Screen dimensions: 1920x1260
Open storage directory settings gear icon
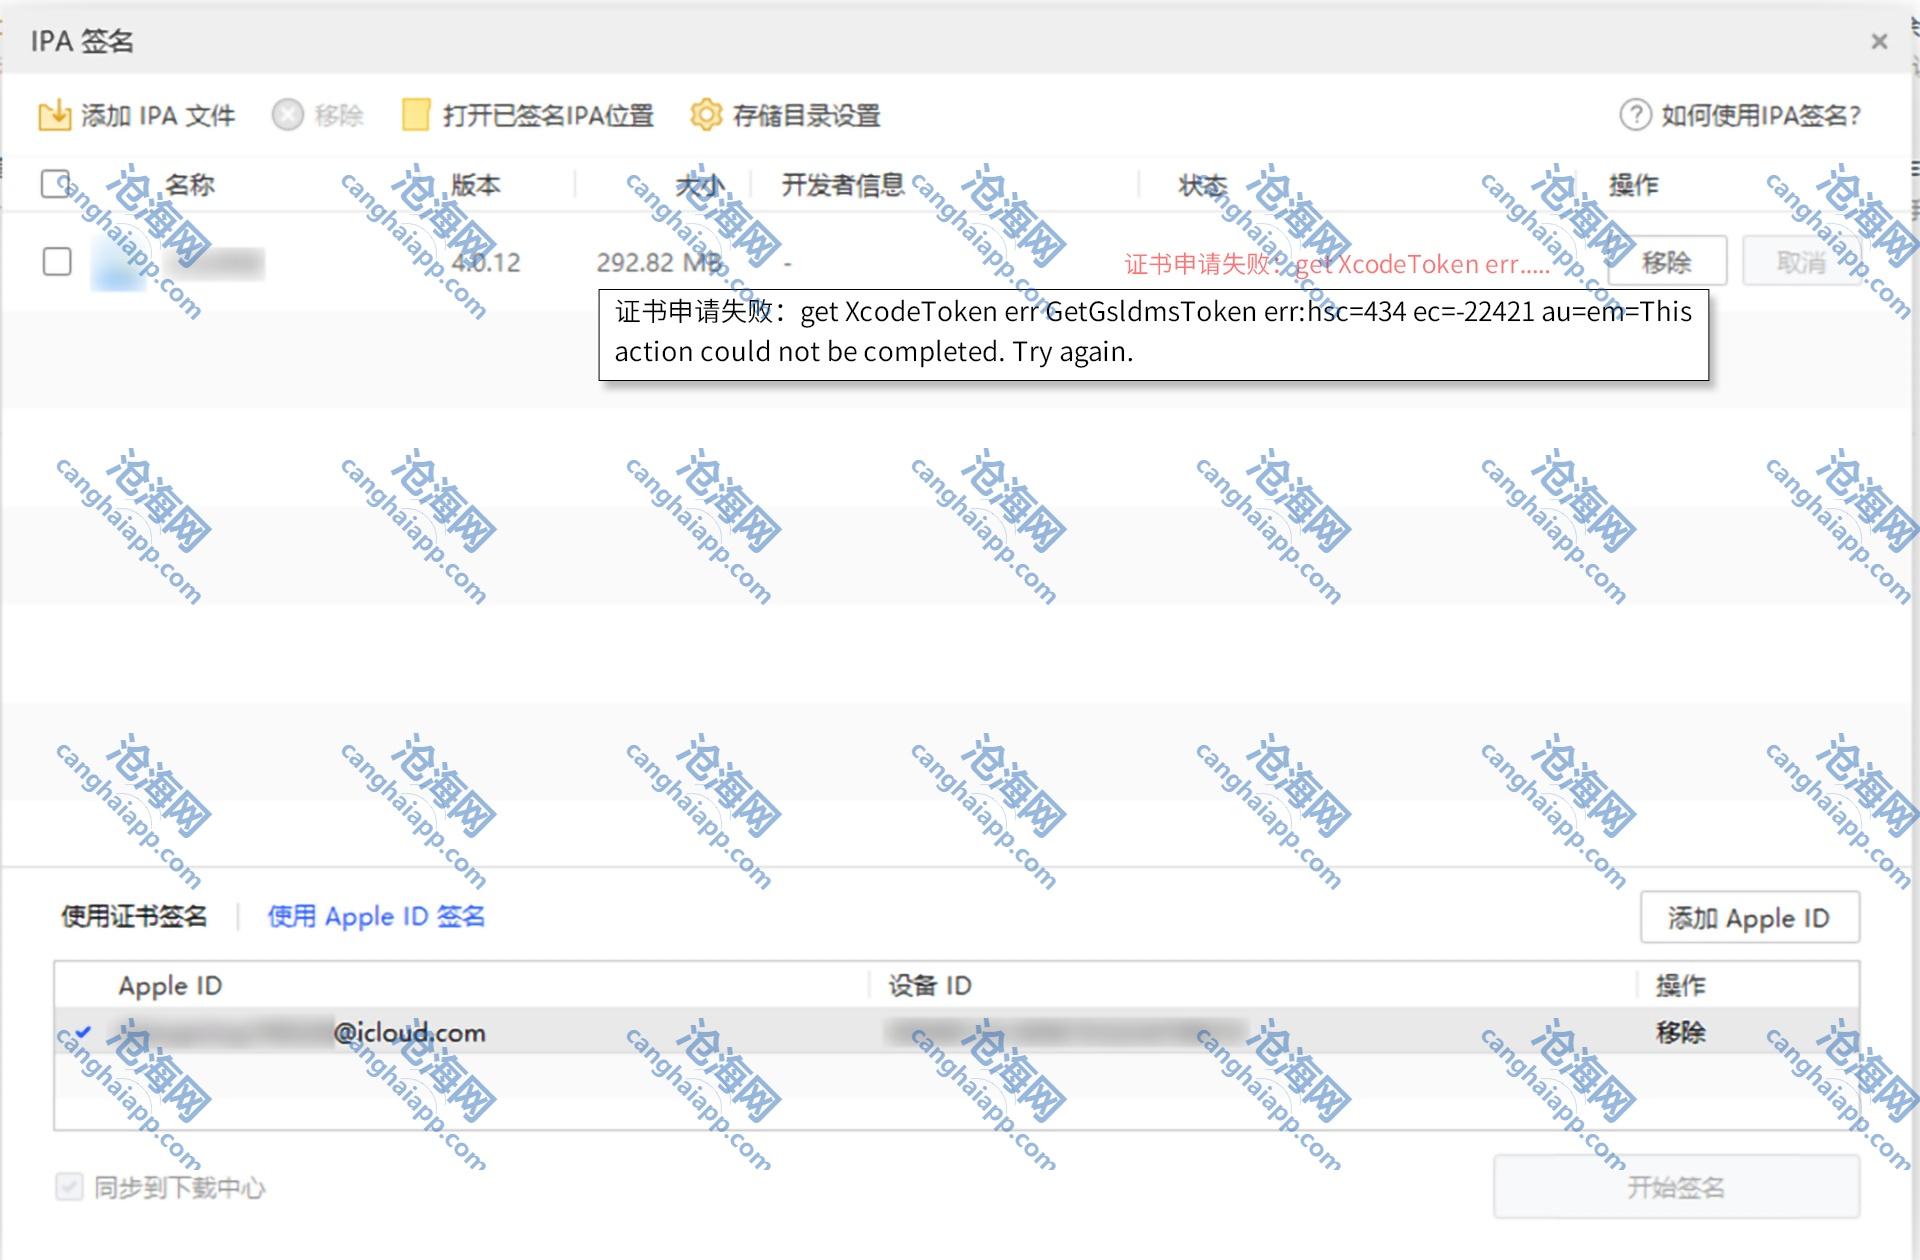706,116
